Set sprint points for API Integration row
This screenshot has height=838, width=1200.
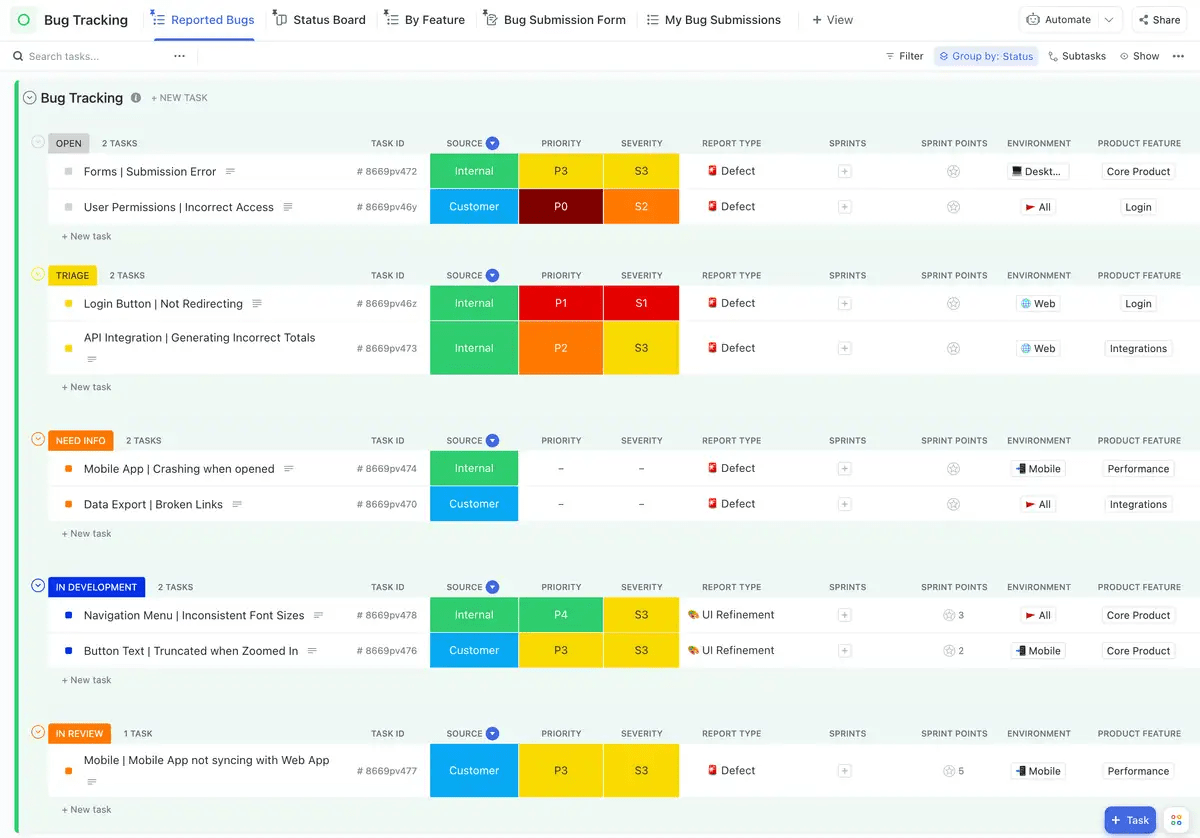coord(953,349)
